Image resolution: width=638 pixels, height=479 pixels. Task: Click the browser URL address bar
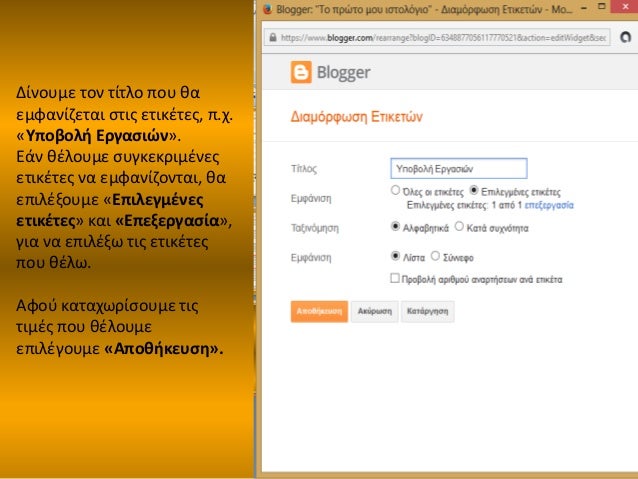coord(437,37)
